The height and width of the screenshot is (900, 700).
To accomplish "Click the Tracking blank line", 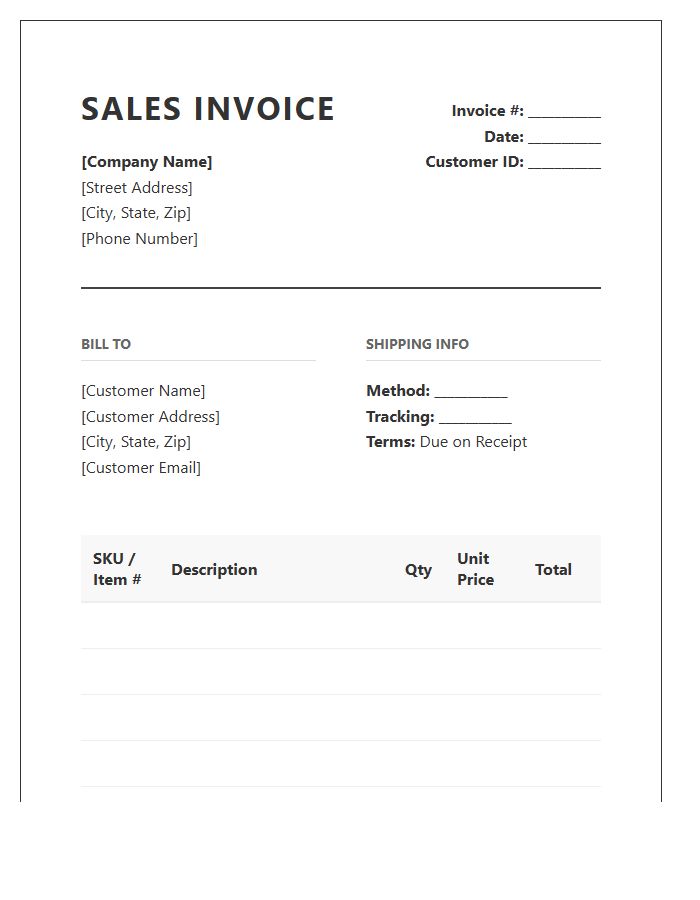I will click(x=476, y=418).
